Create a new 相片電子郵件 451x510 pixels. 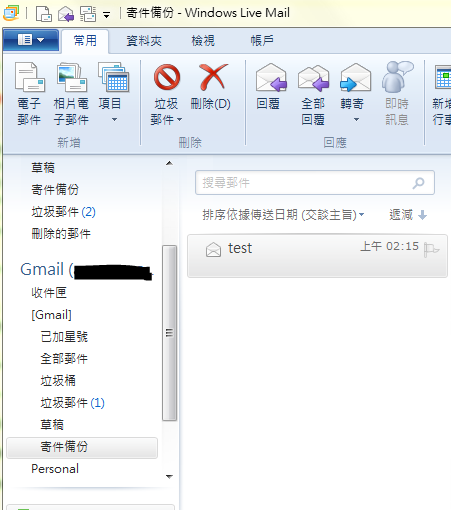click(71, 93)
